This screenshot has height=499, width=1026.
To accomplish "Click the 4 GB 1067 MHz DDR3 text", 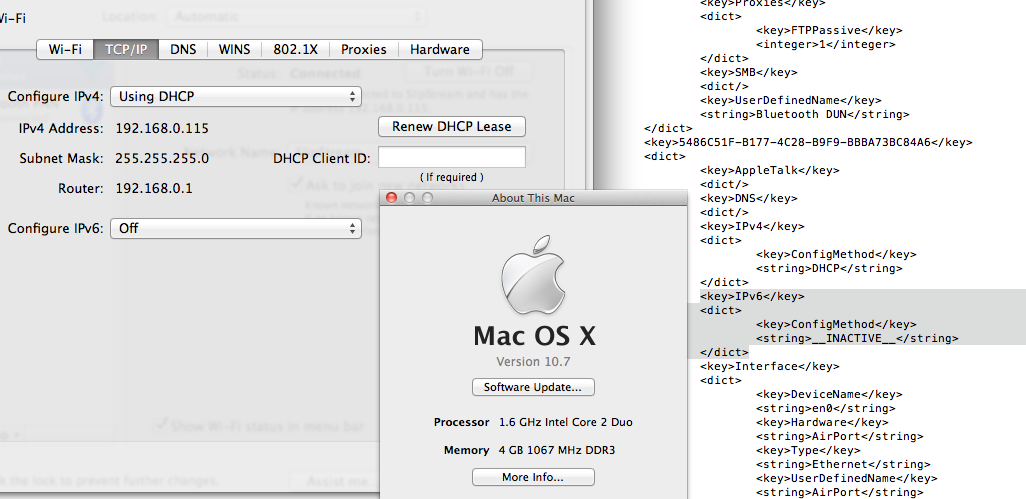I will 557,450.
